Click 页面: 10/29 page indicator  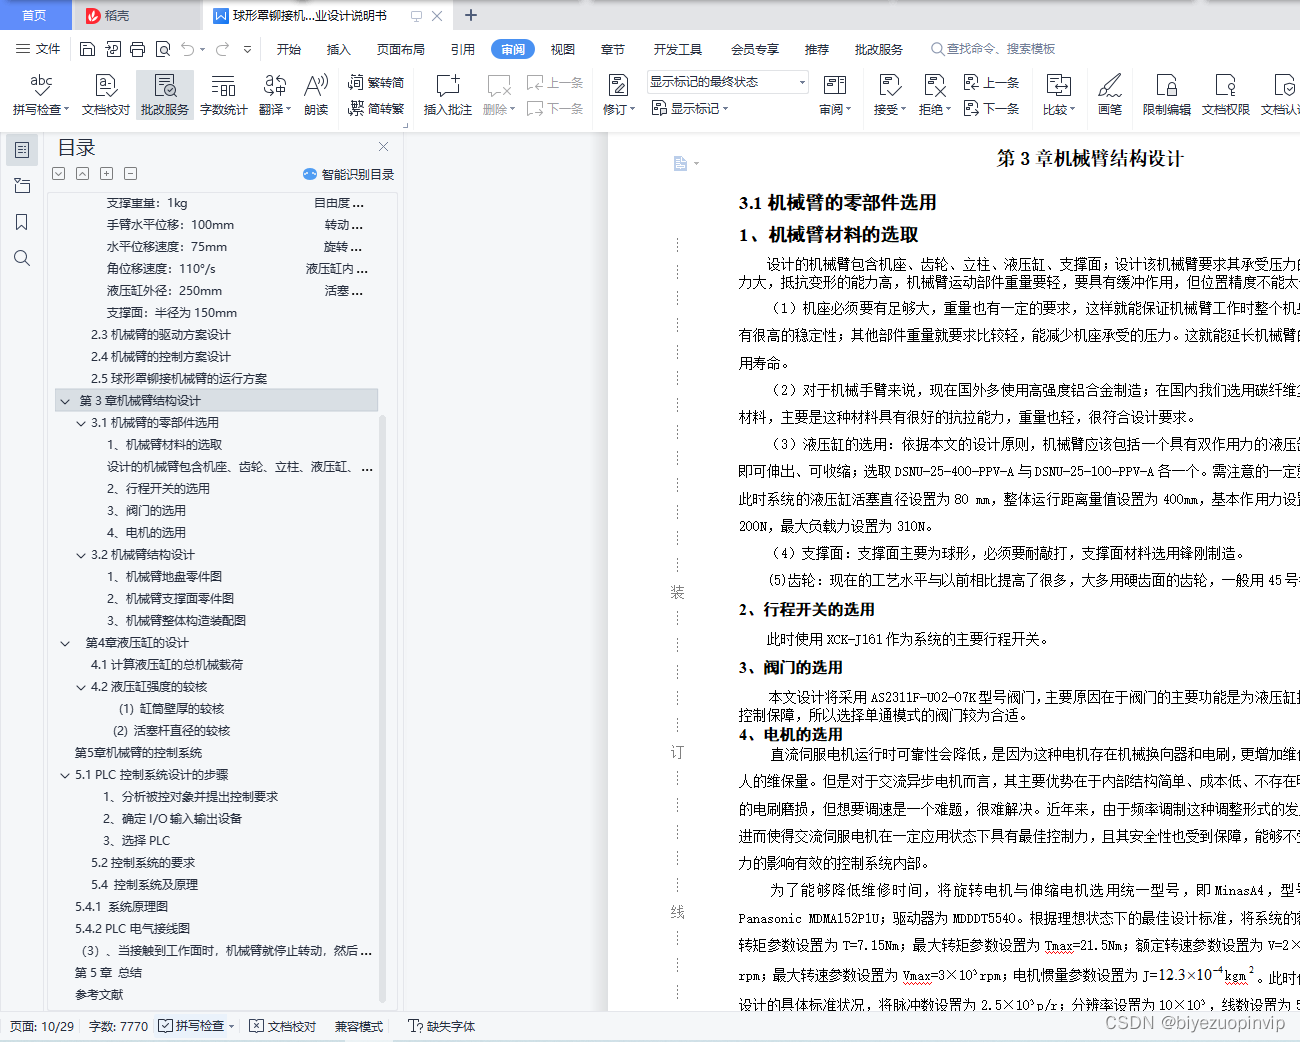click(42, 1026)
